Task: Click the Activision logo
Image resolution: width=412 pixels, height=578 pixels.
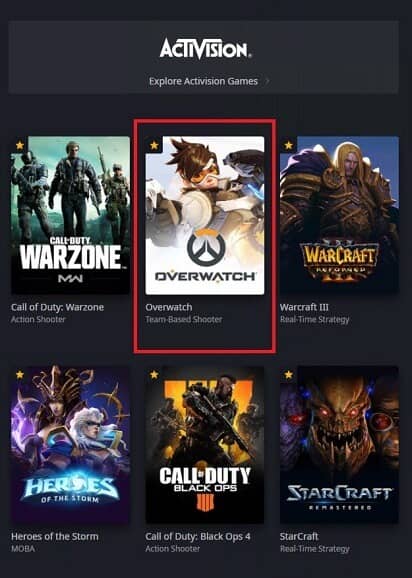Action: [205, 49]
